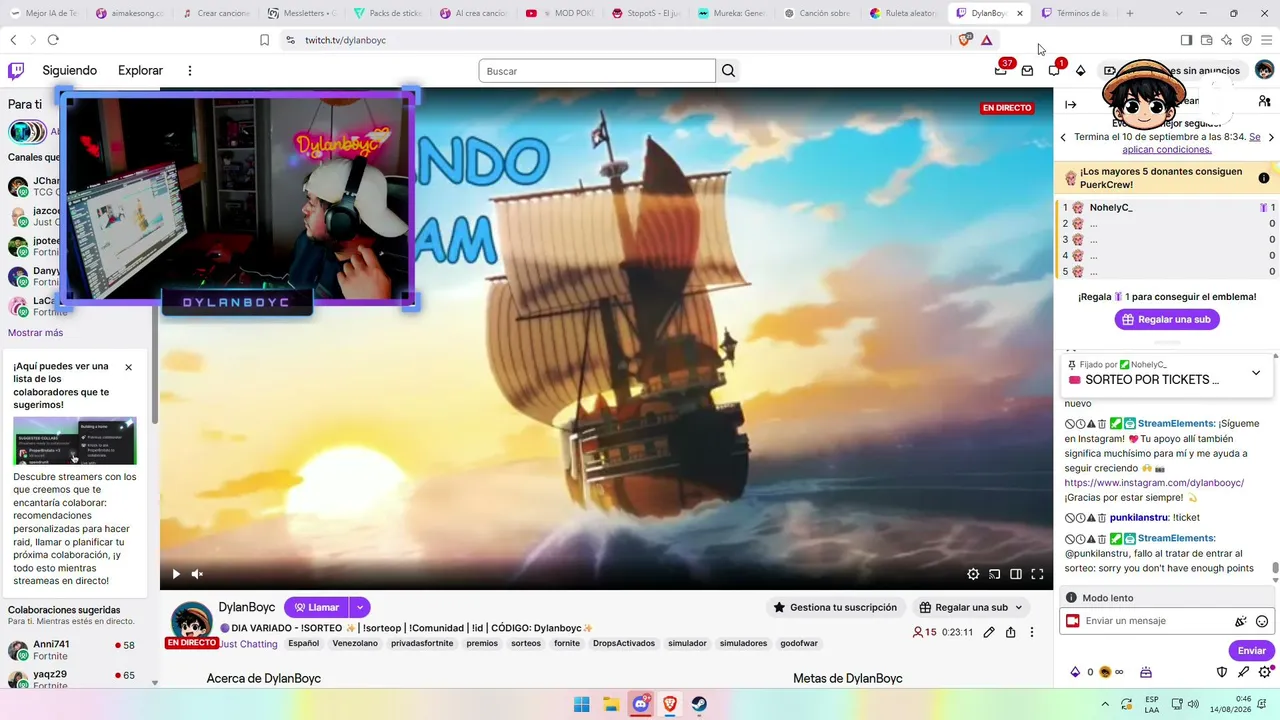Open emote picker in chat input
The height and width of the screenshot is (720, 1280).
[x=1262, y=621]
